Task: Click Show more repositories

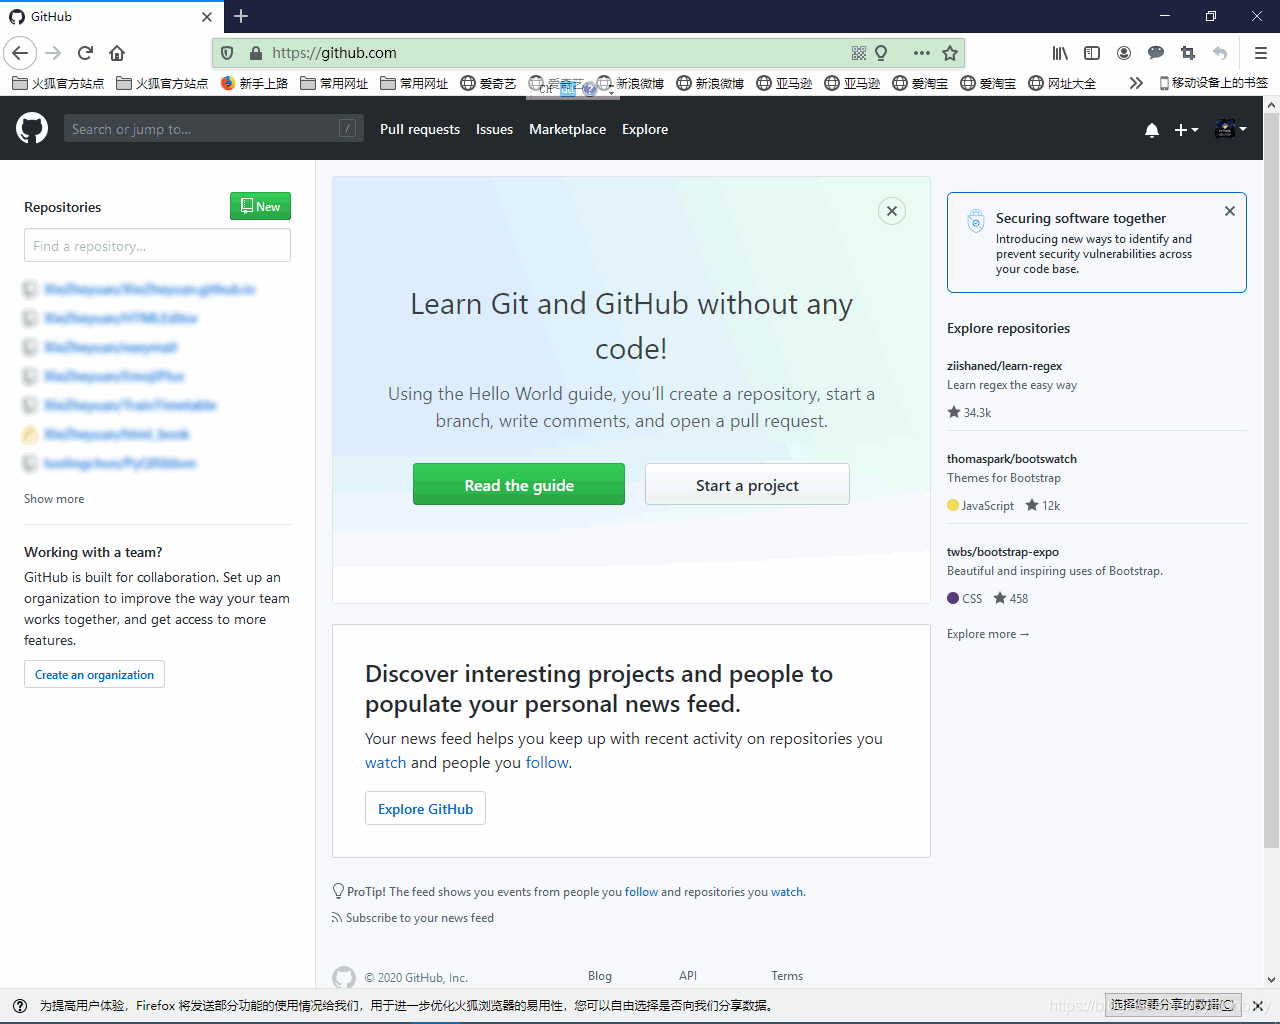Action: (54, 499)
